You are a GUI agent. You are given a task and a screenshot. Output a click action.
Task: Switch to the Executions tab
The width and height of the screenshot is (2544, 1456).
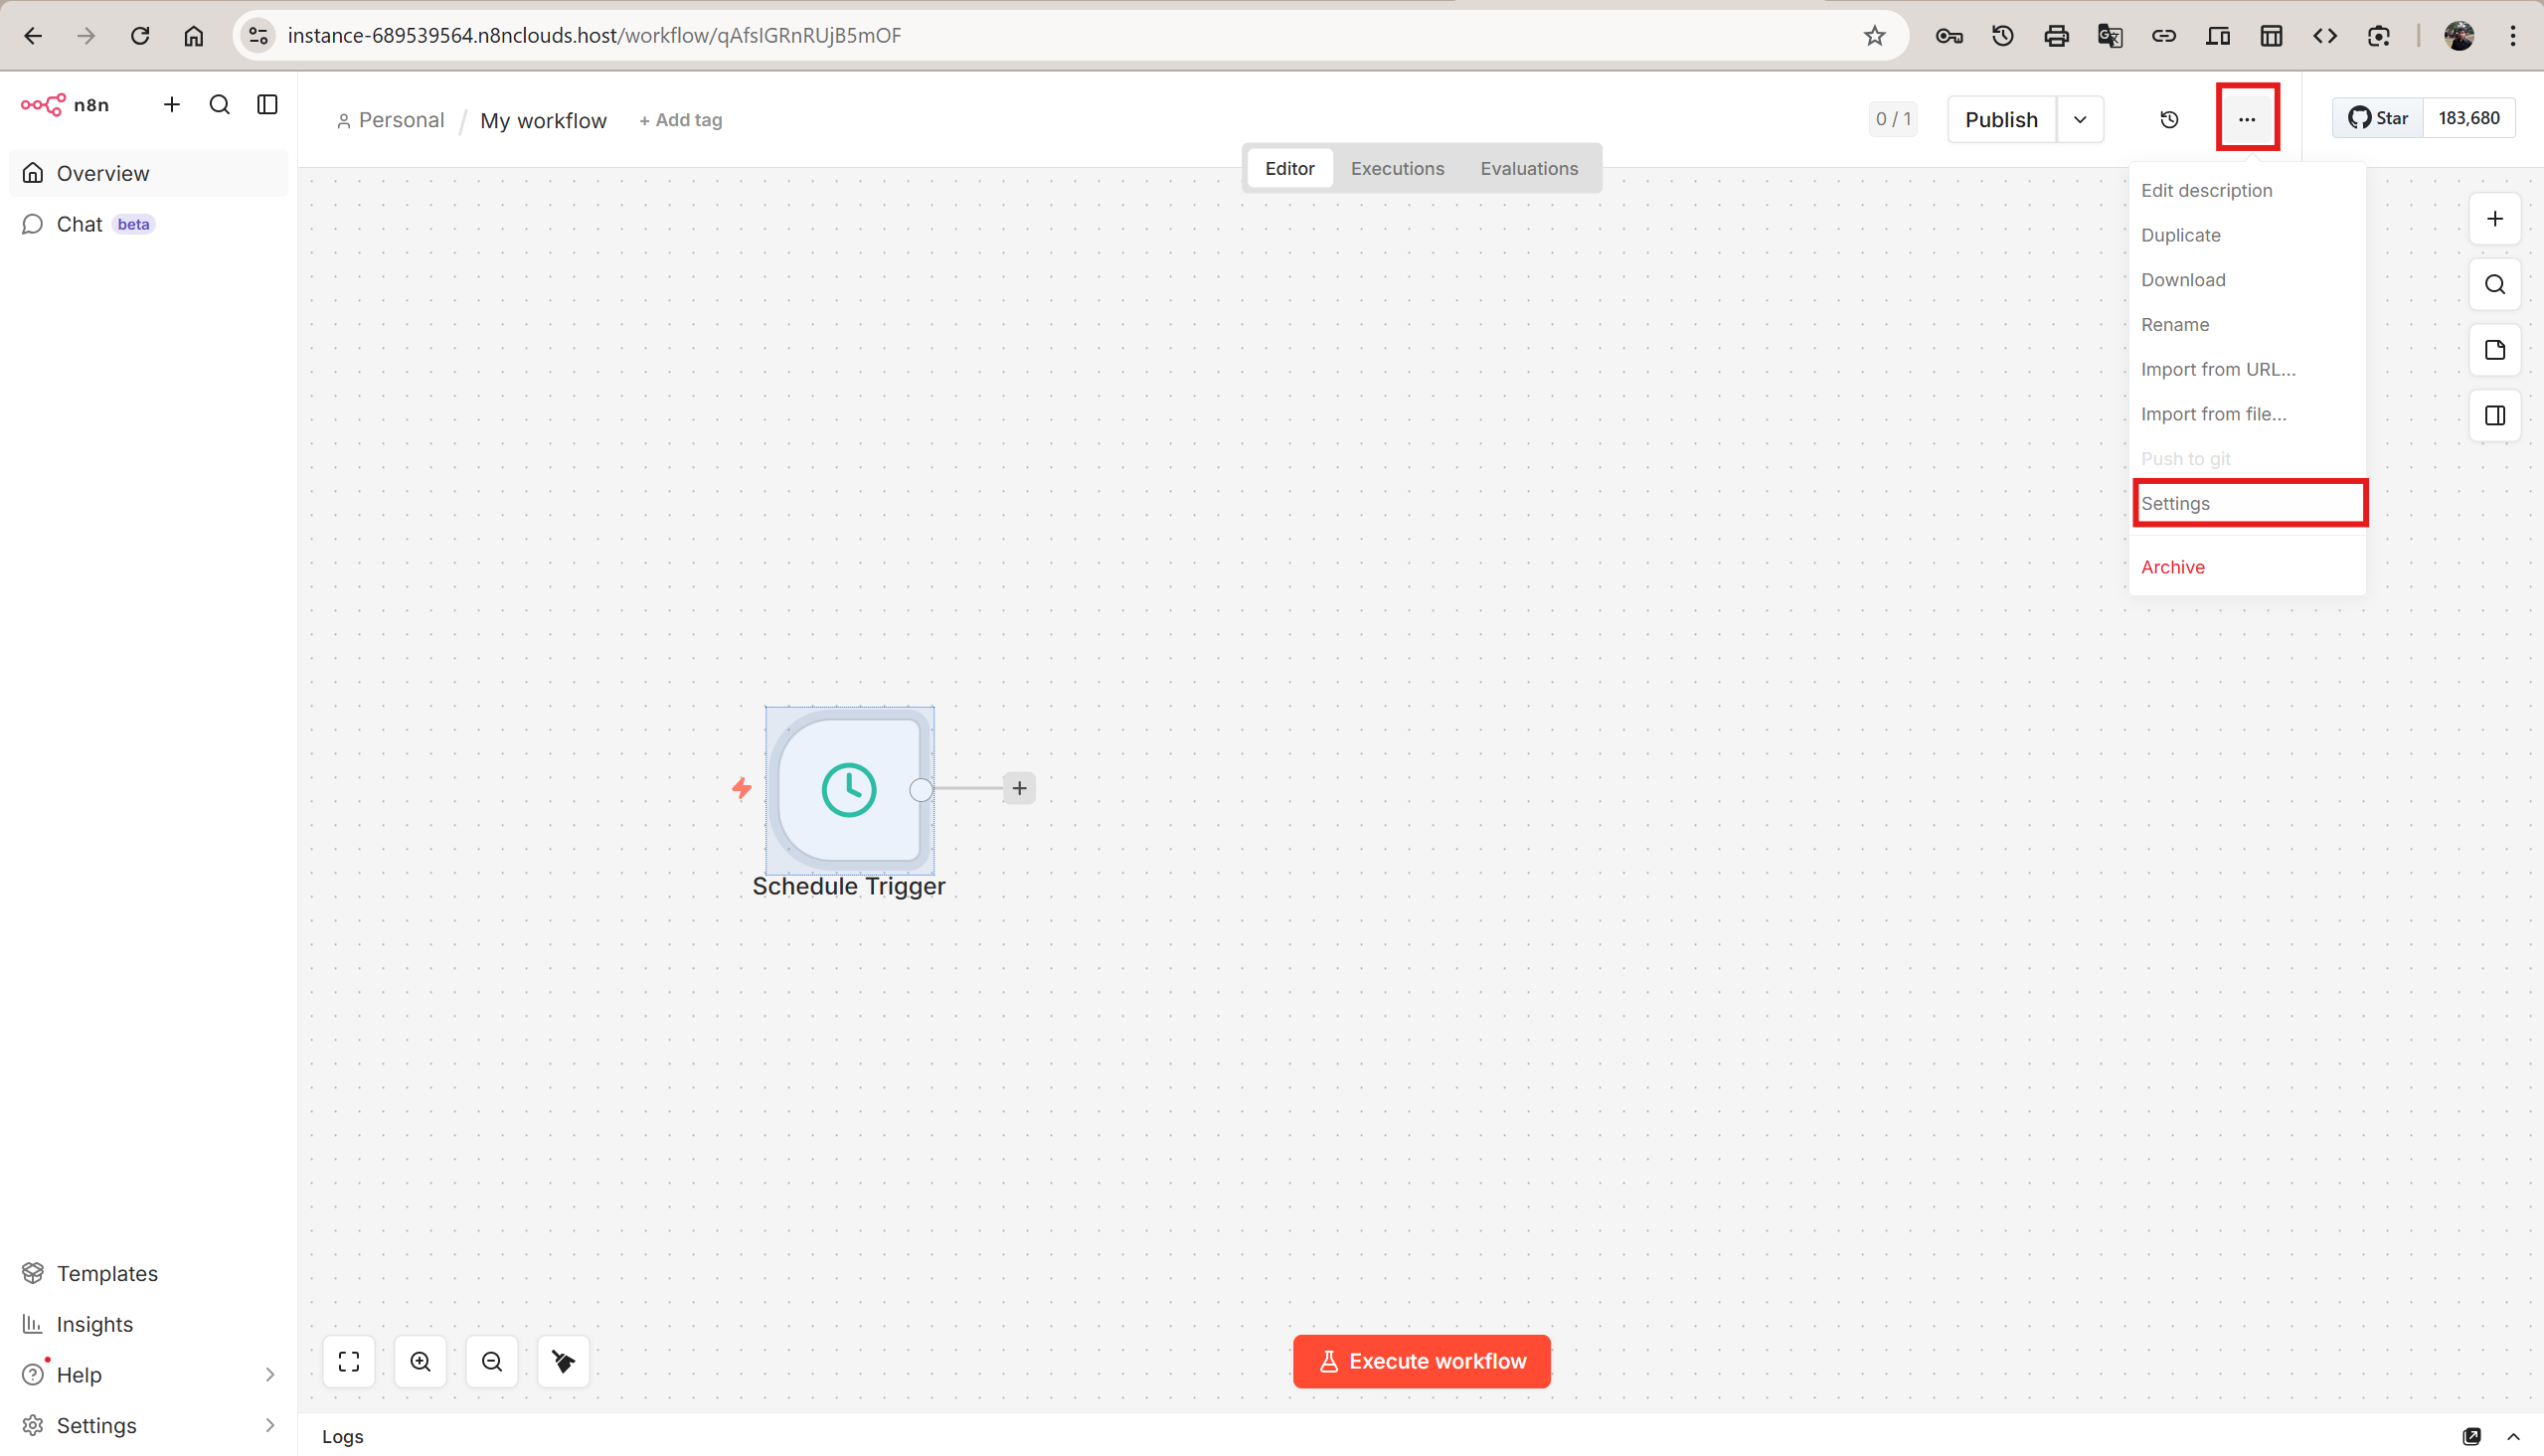1397,168
